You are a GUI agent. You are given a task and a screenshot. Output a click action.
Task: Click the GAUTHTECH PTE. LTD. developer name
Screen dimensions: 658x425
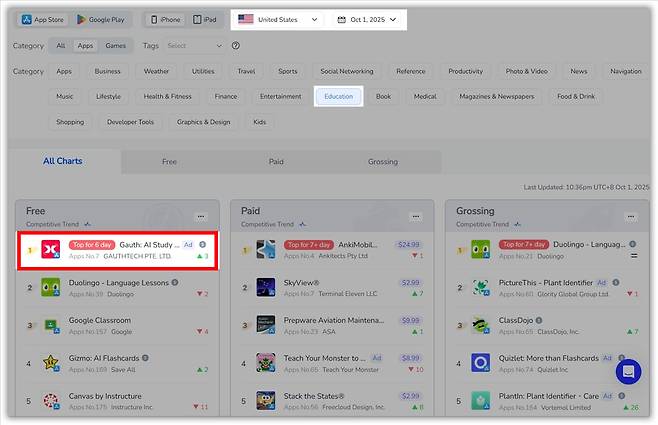[x=137, y=256]
